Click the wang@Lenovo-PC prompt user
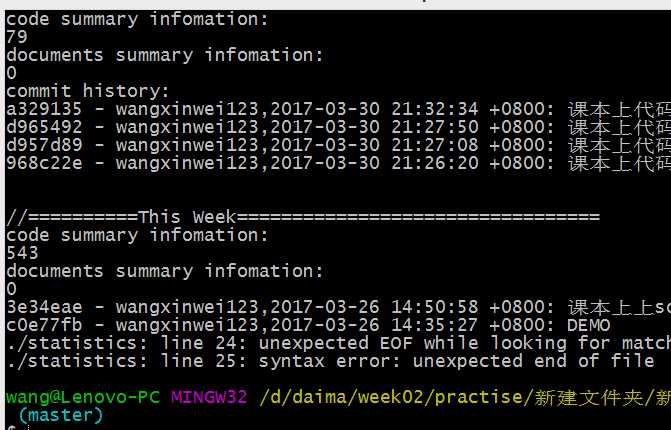The width and height of the screenshot is (671, 430). coord(83,397)
